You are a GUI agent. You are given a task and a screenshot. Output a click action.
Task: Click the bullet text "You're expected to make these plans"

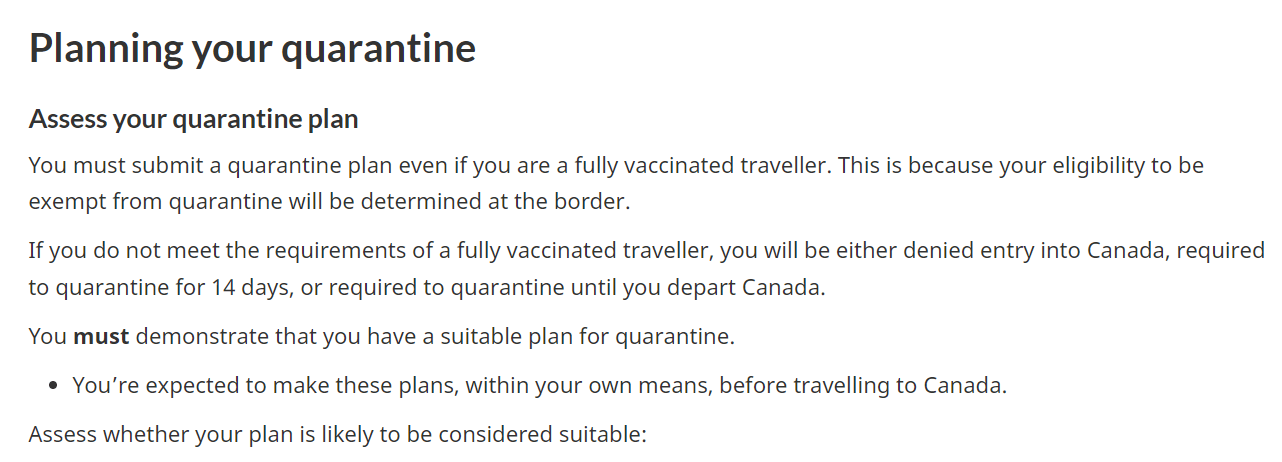(260, 385)
